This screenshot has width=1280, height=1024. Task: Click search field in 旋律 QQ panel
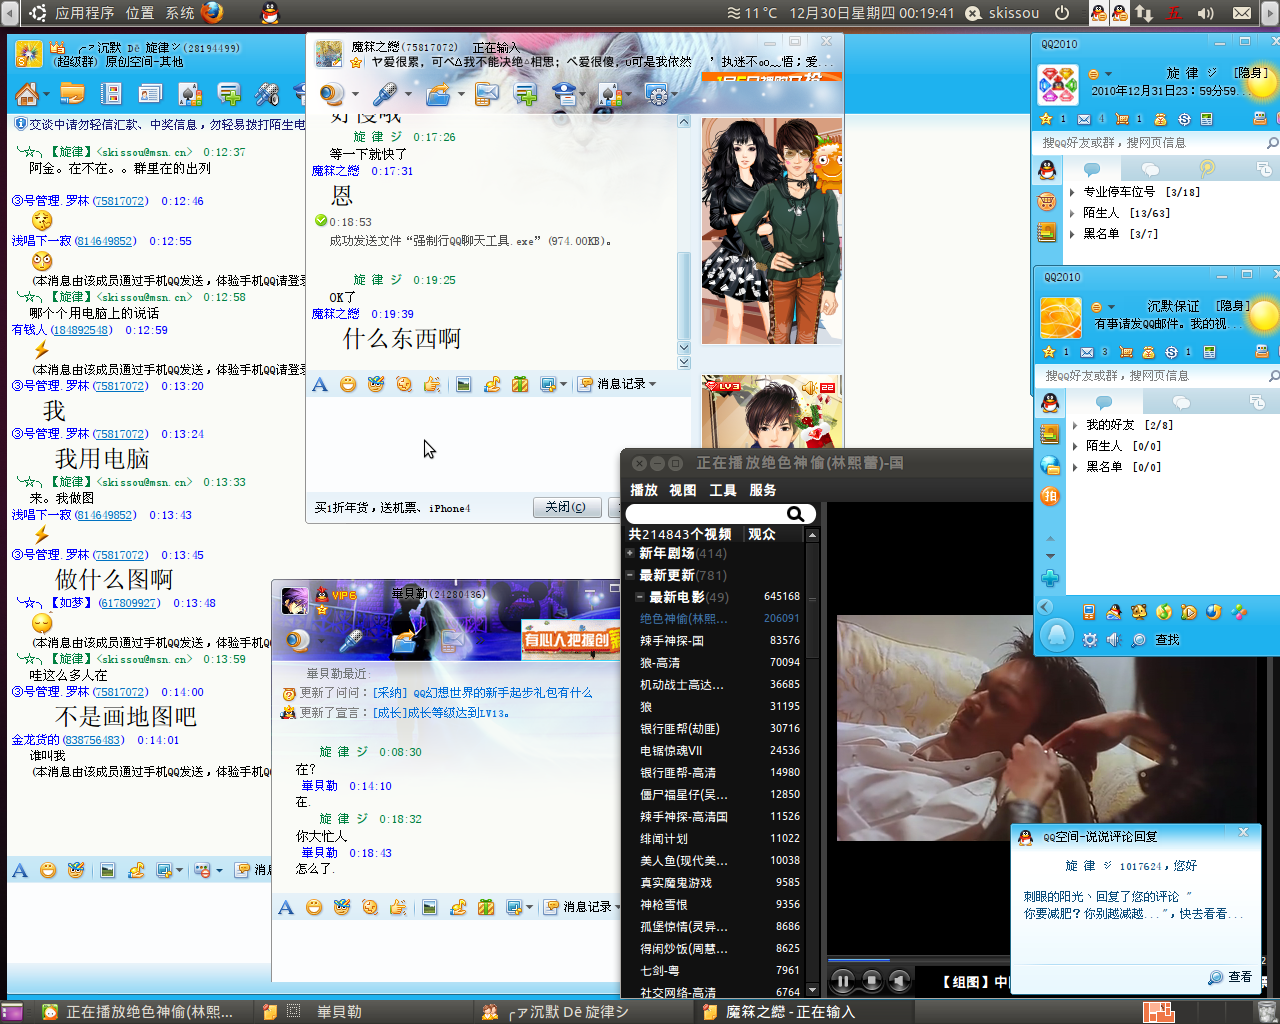tap(1152, 143)
